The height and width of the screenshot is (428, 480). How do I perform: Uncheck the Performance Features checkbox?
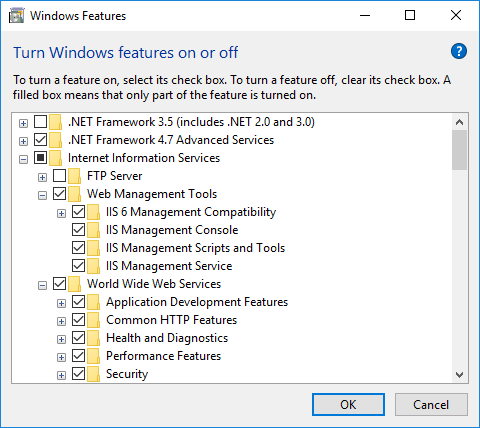point(78,356)
